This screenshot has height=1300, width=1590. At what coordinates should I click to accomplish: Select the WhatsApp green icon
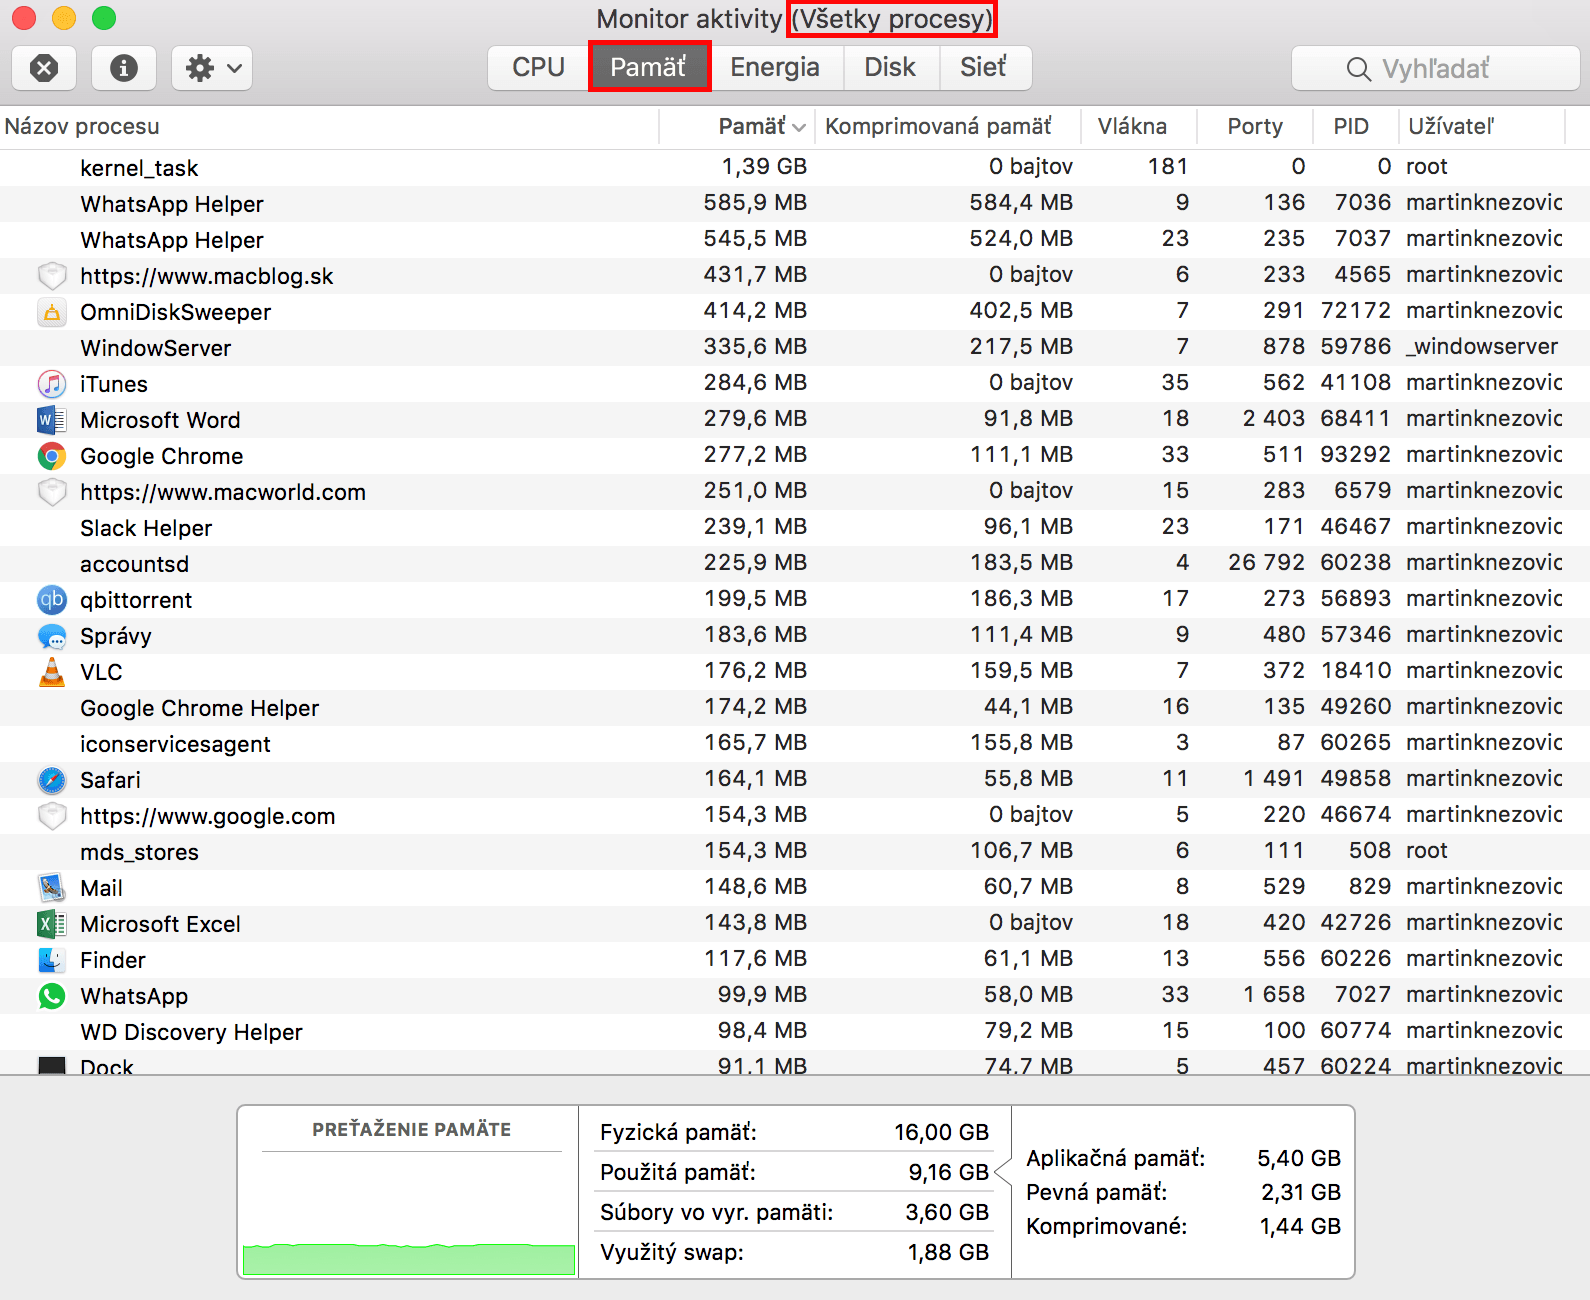[52, 996]
